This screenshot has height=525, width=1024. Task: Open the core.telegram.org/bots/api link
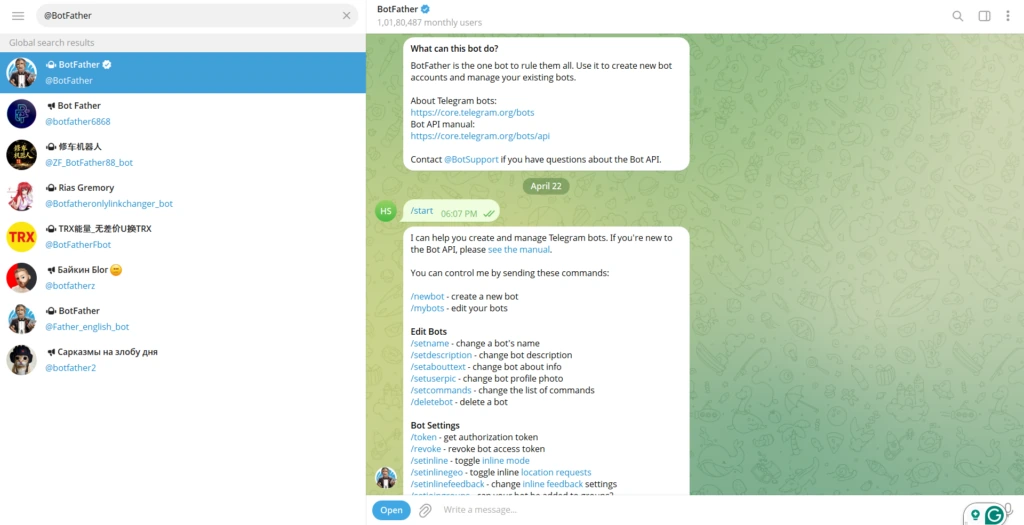tap(480, 136)
